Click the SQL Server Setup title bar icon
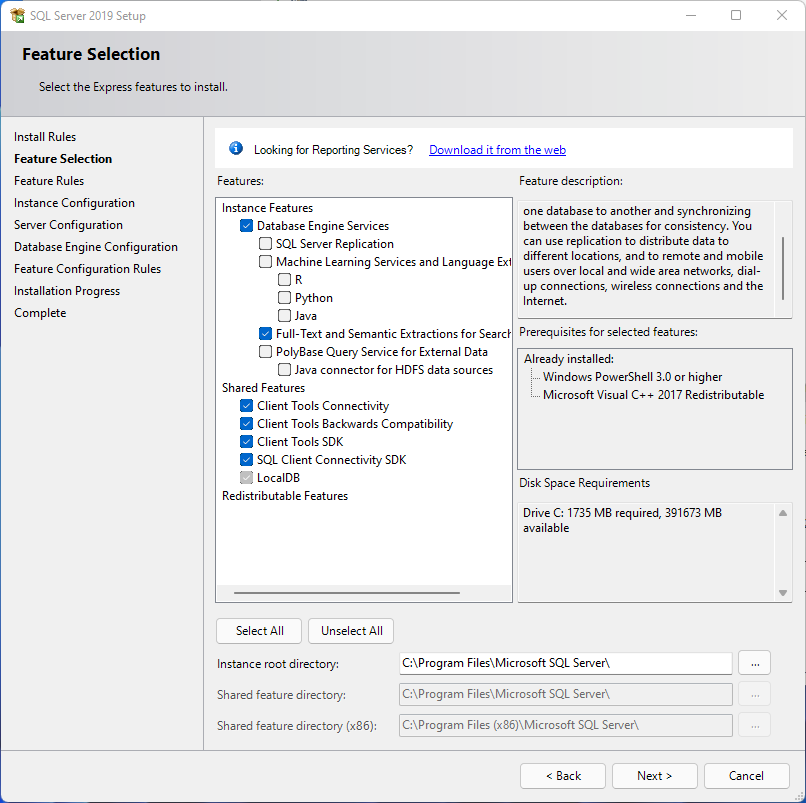The image size is (806, 803). (x=17, y=15)
